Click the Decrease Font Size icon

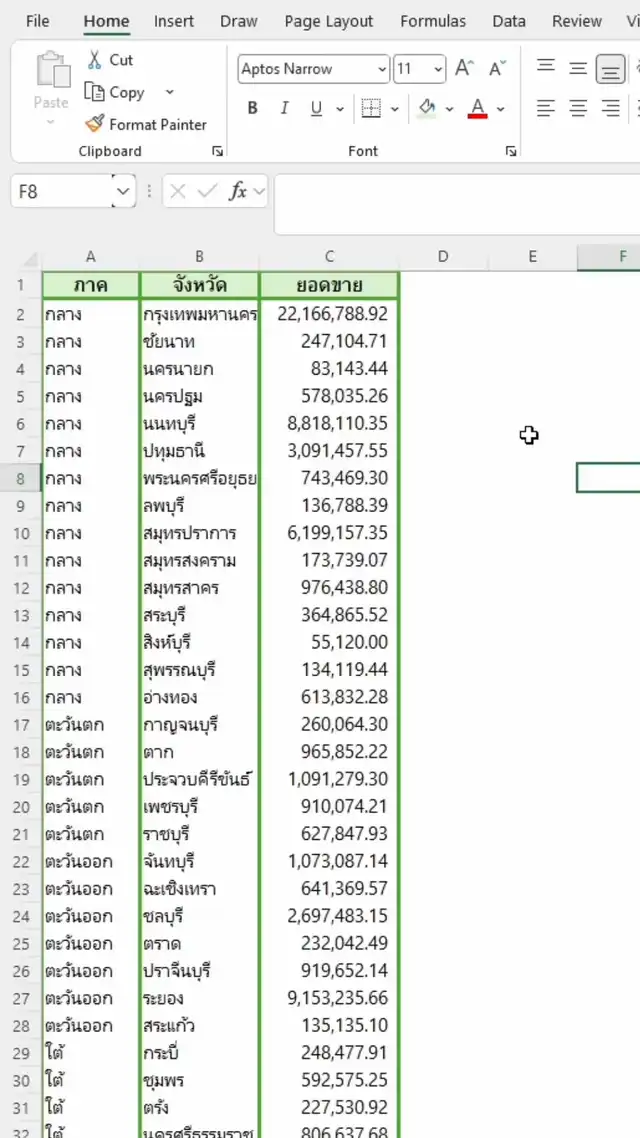497,68
